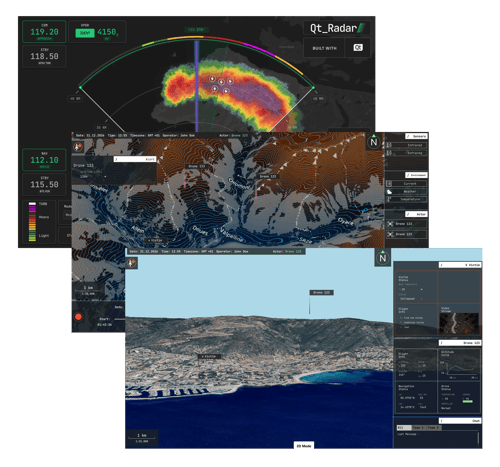Click the chat panel scrollbar
The height and width of the screenshot is (467, 500).
pos(478,438)
